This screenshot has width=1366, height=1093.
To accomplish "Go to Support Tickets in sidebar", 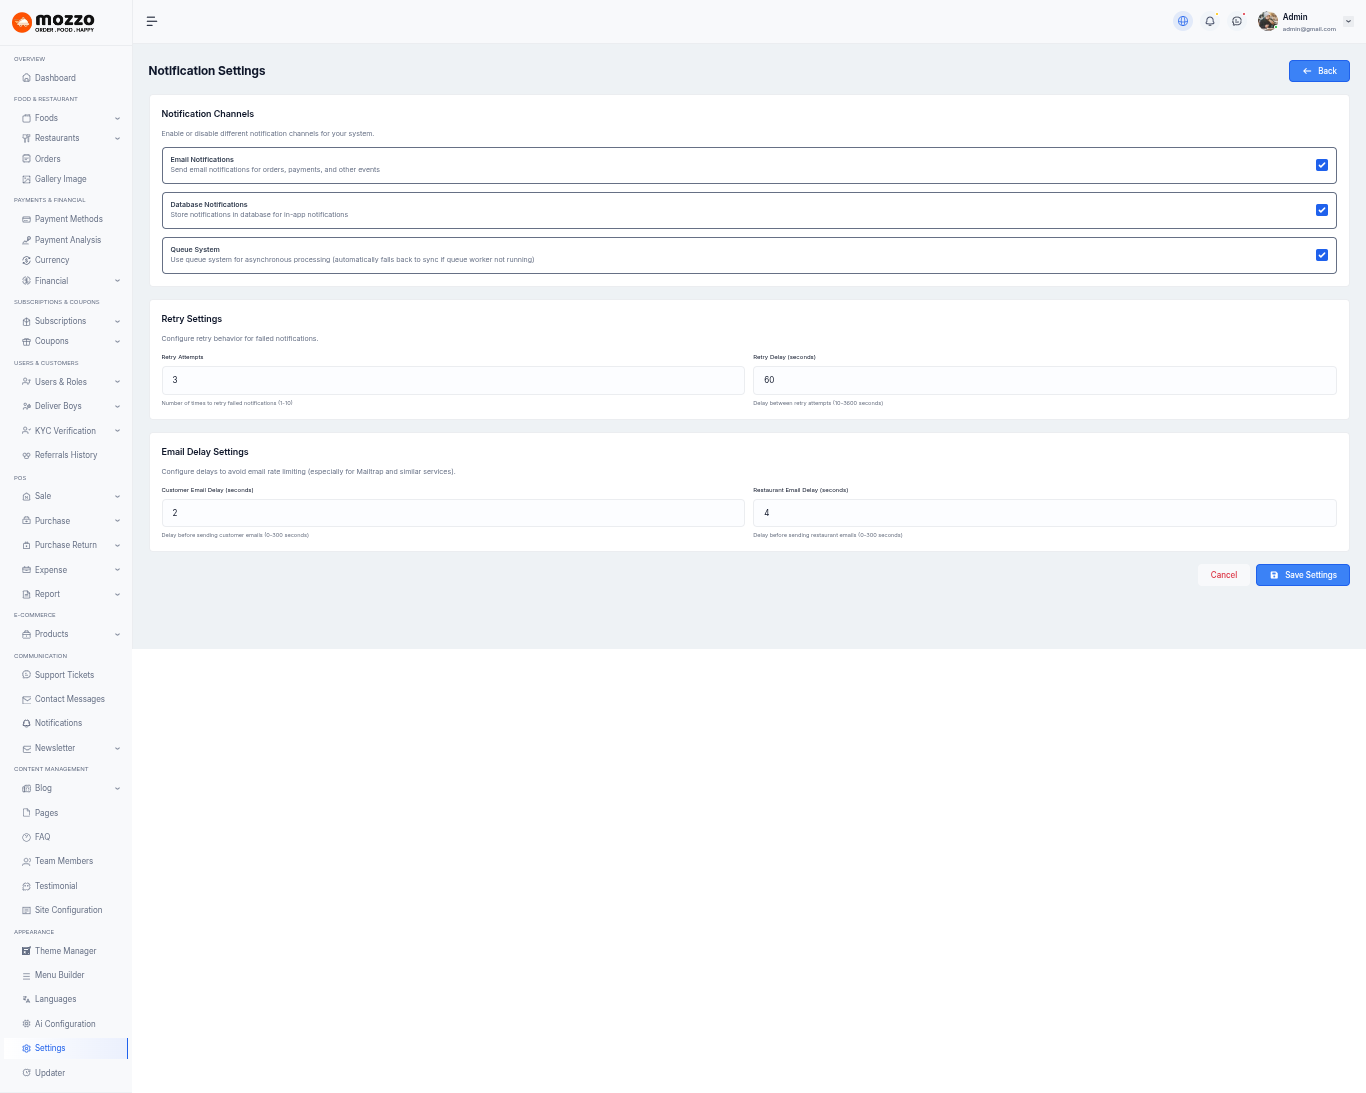I will click(64, 675).
